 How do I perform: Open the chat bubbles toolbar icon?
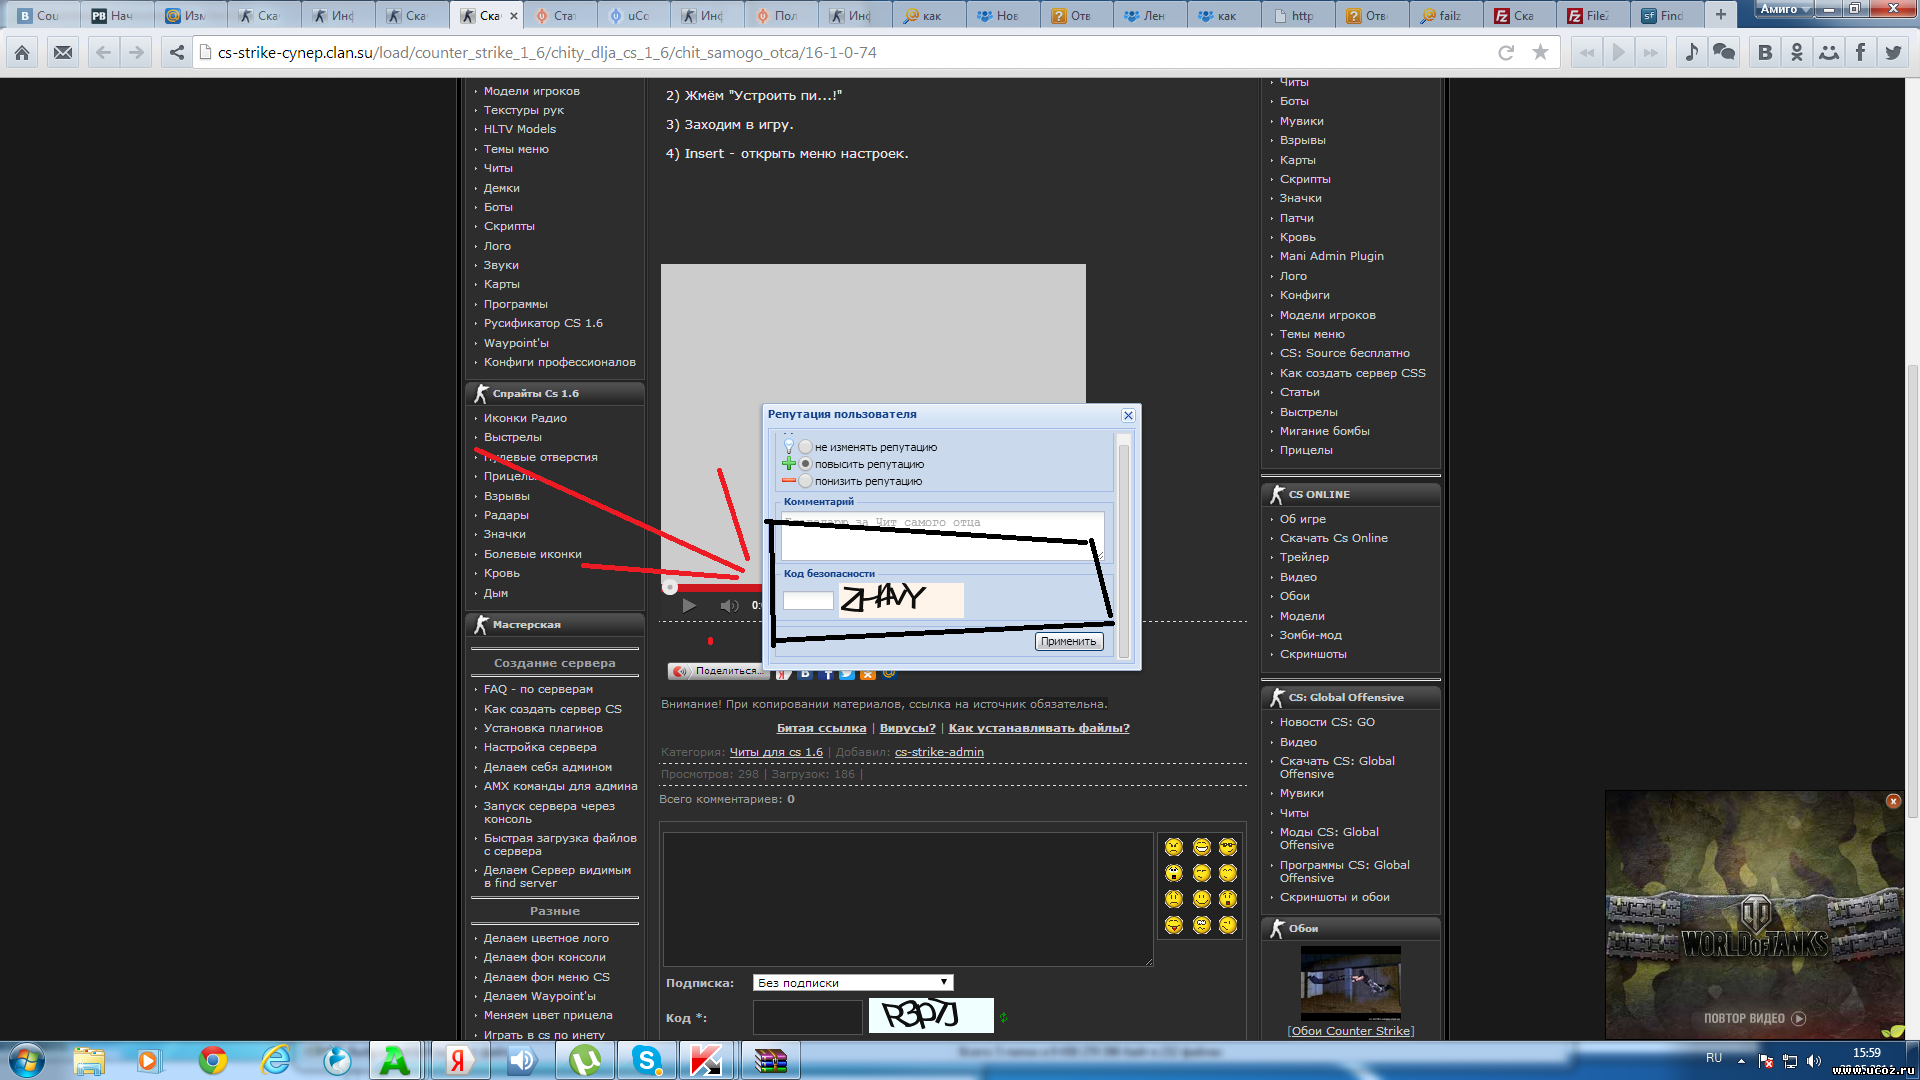click(x=1724, y=52)
